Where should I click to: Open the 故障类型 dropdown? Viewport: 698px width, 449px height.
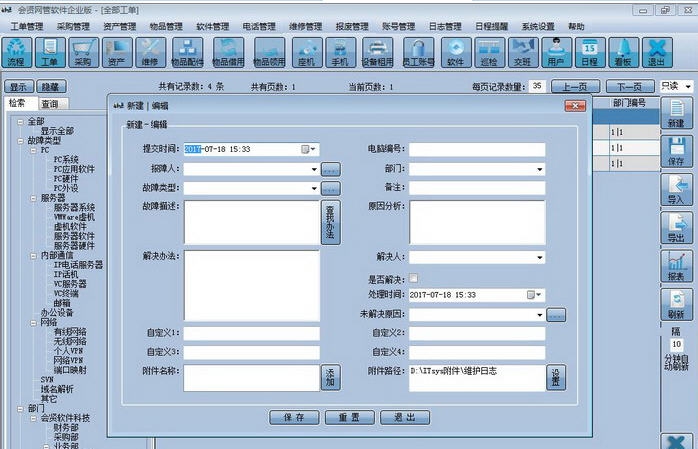tap(314, 188)
